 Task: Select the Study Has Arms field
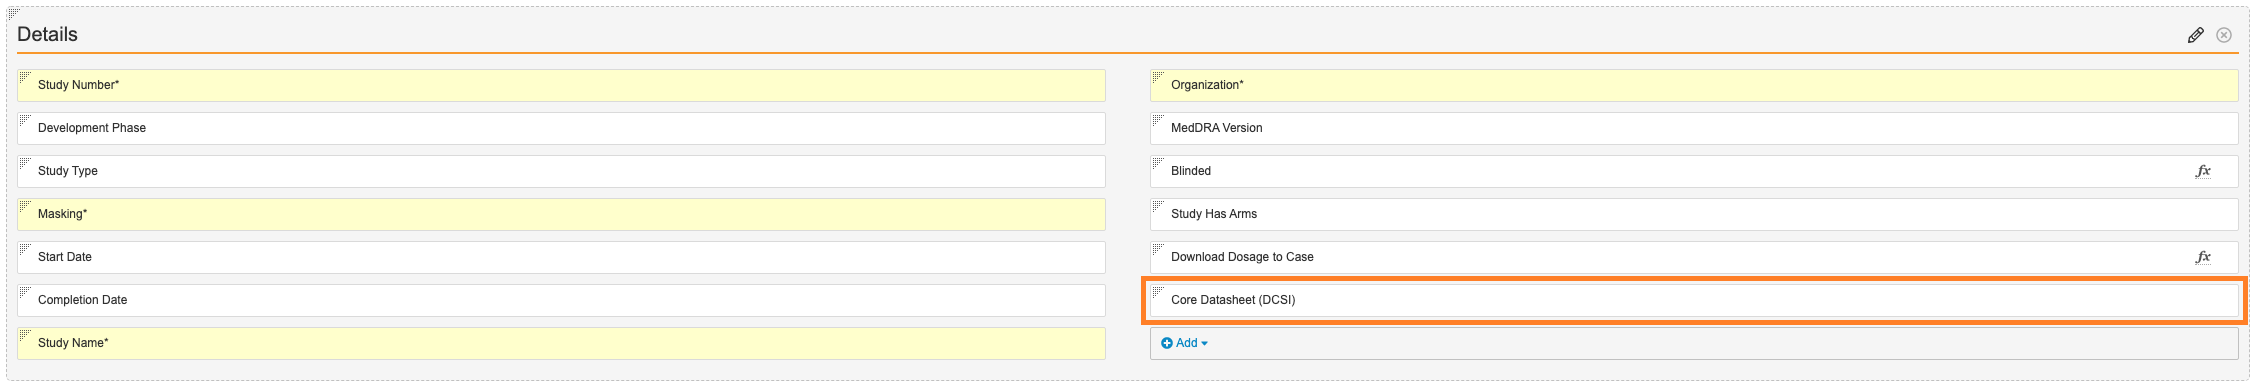click(1694, 214)
